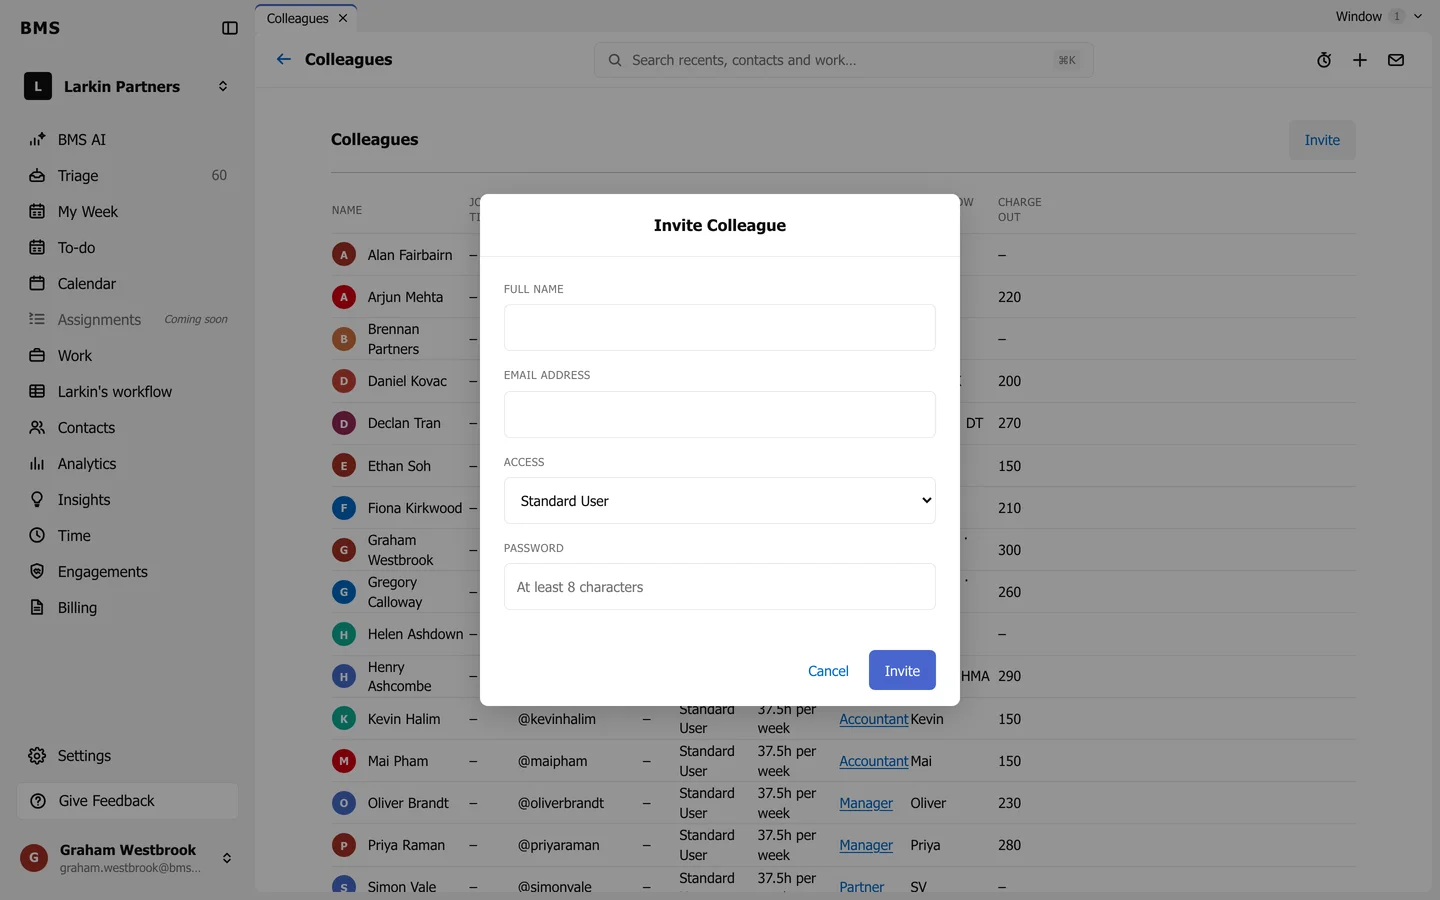Click Give Feedback
Viewport: 1440px width, 900px height.
127,801
